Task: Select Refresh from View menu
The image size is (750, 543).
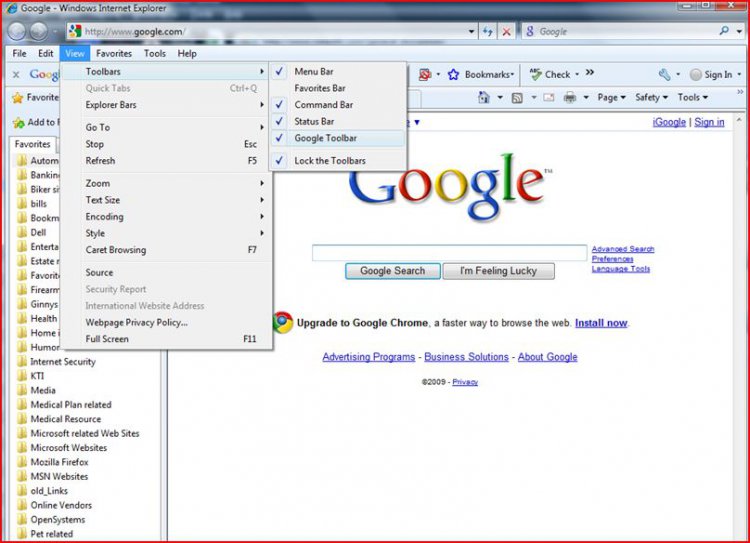Action: click(x=165, y=161)
